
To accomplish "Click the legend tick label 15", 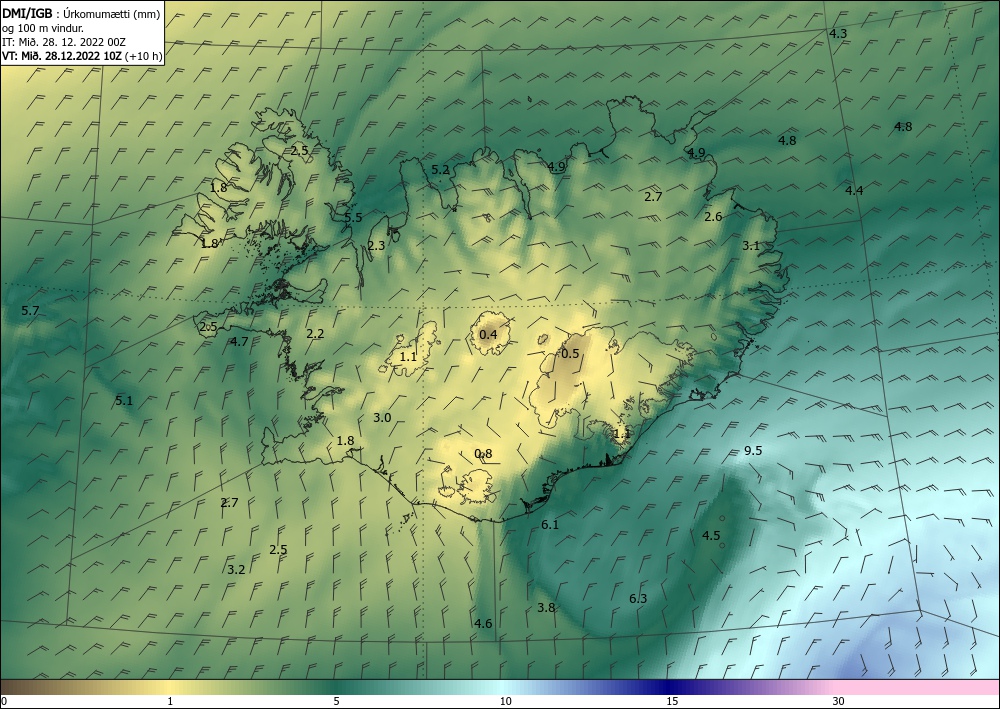I will tap(672, 701).
